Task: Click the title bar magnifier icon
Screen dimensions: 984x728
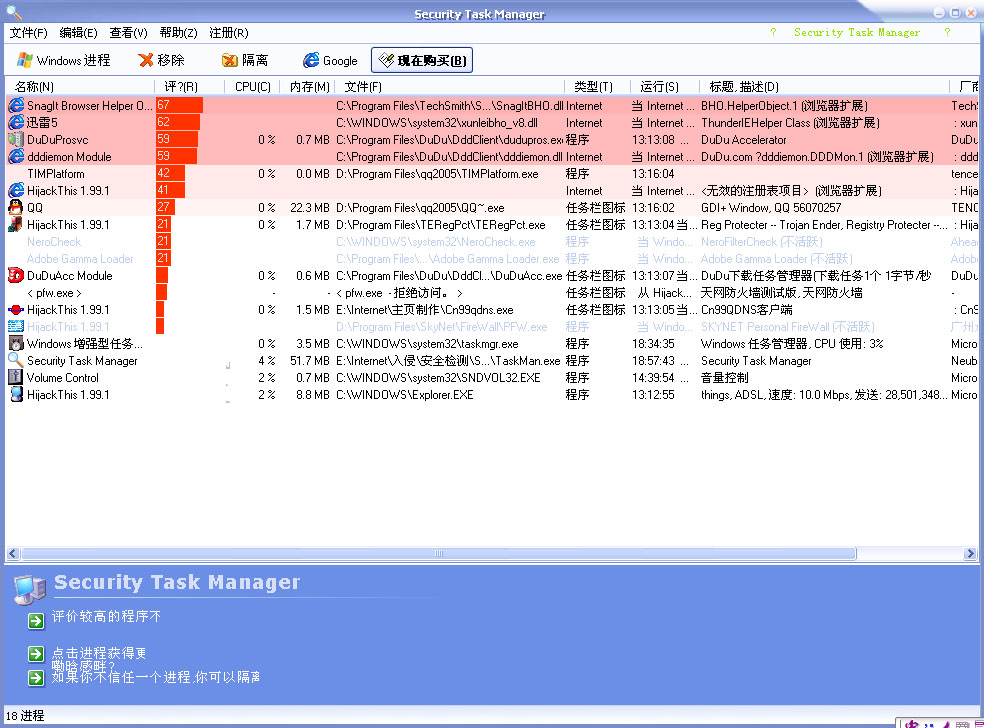Action: tap(14, 11)
